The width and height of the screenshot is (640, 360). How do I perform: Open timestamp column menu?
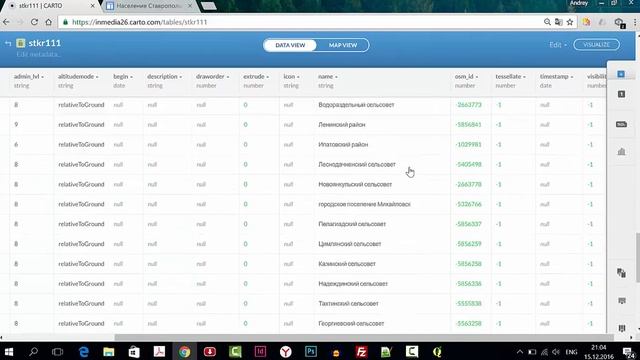click(x=572, y=77)
